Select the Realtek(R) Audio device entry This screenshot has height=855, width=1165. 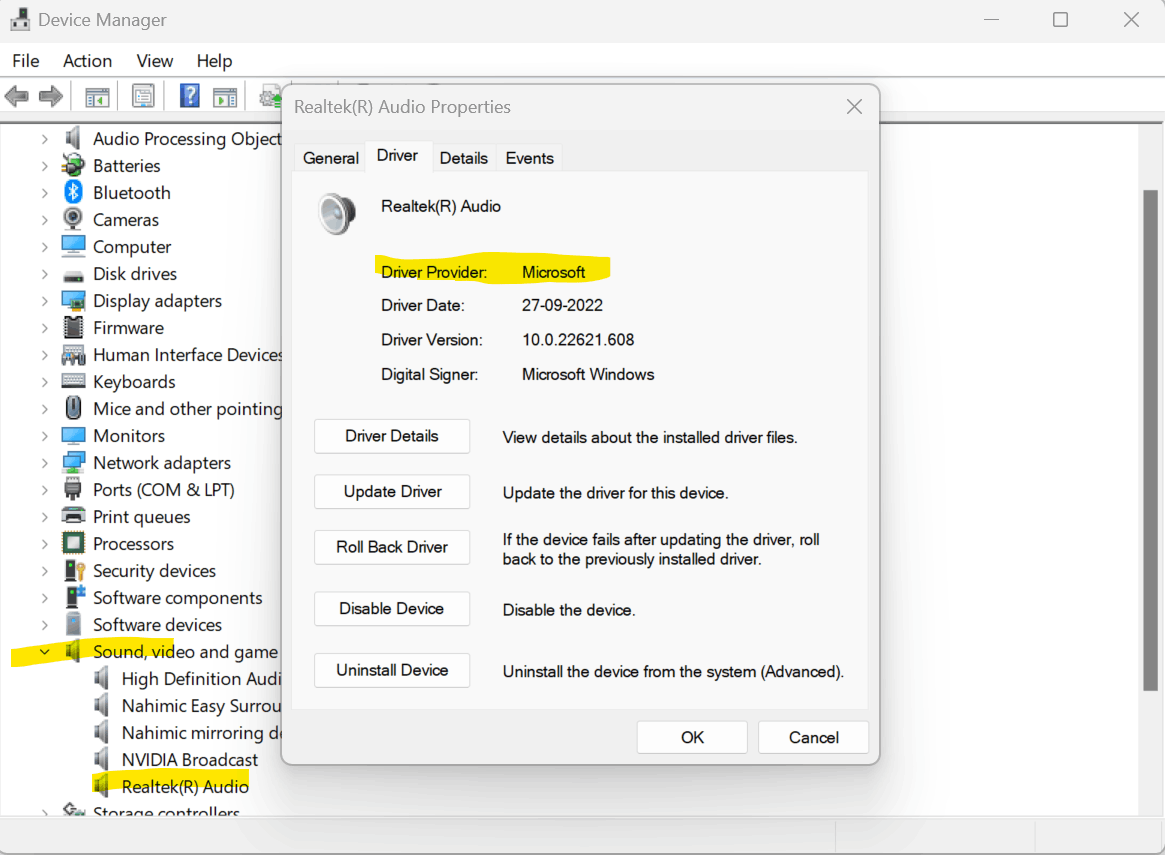pos(185,786)
